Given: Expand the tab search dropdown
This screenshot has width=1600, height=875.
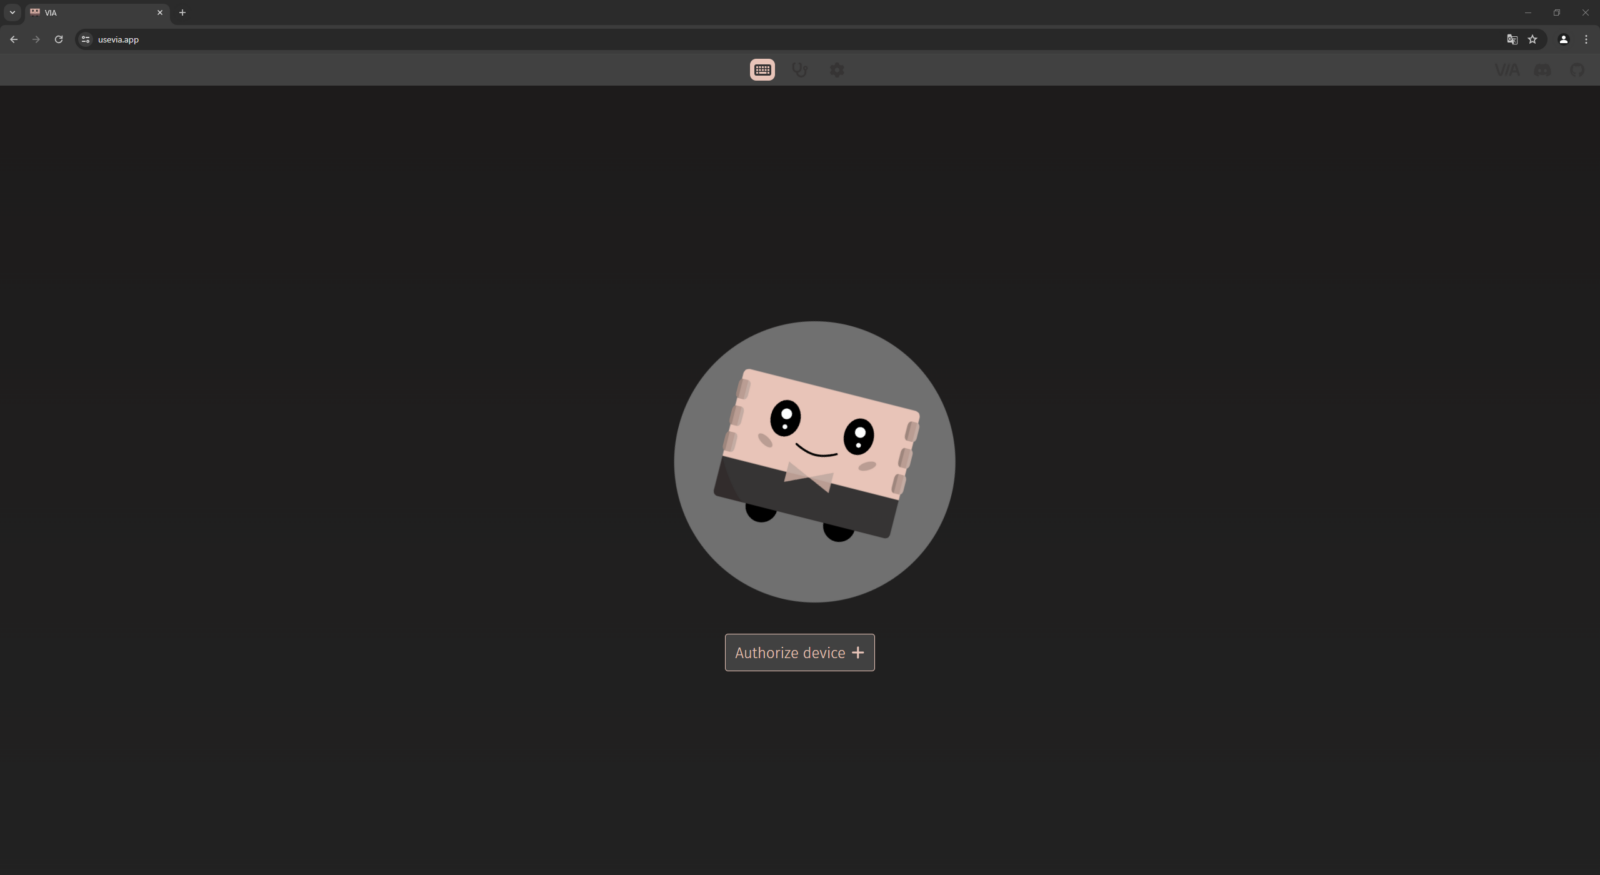Looking at the screenshot, I should point(12,13).
